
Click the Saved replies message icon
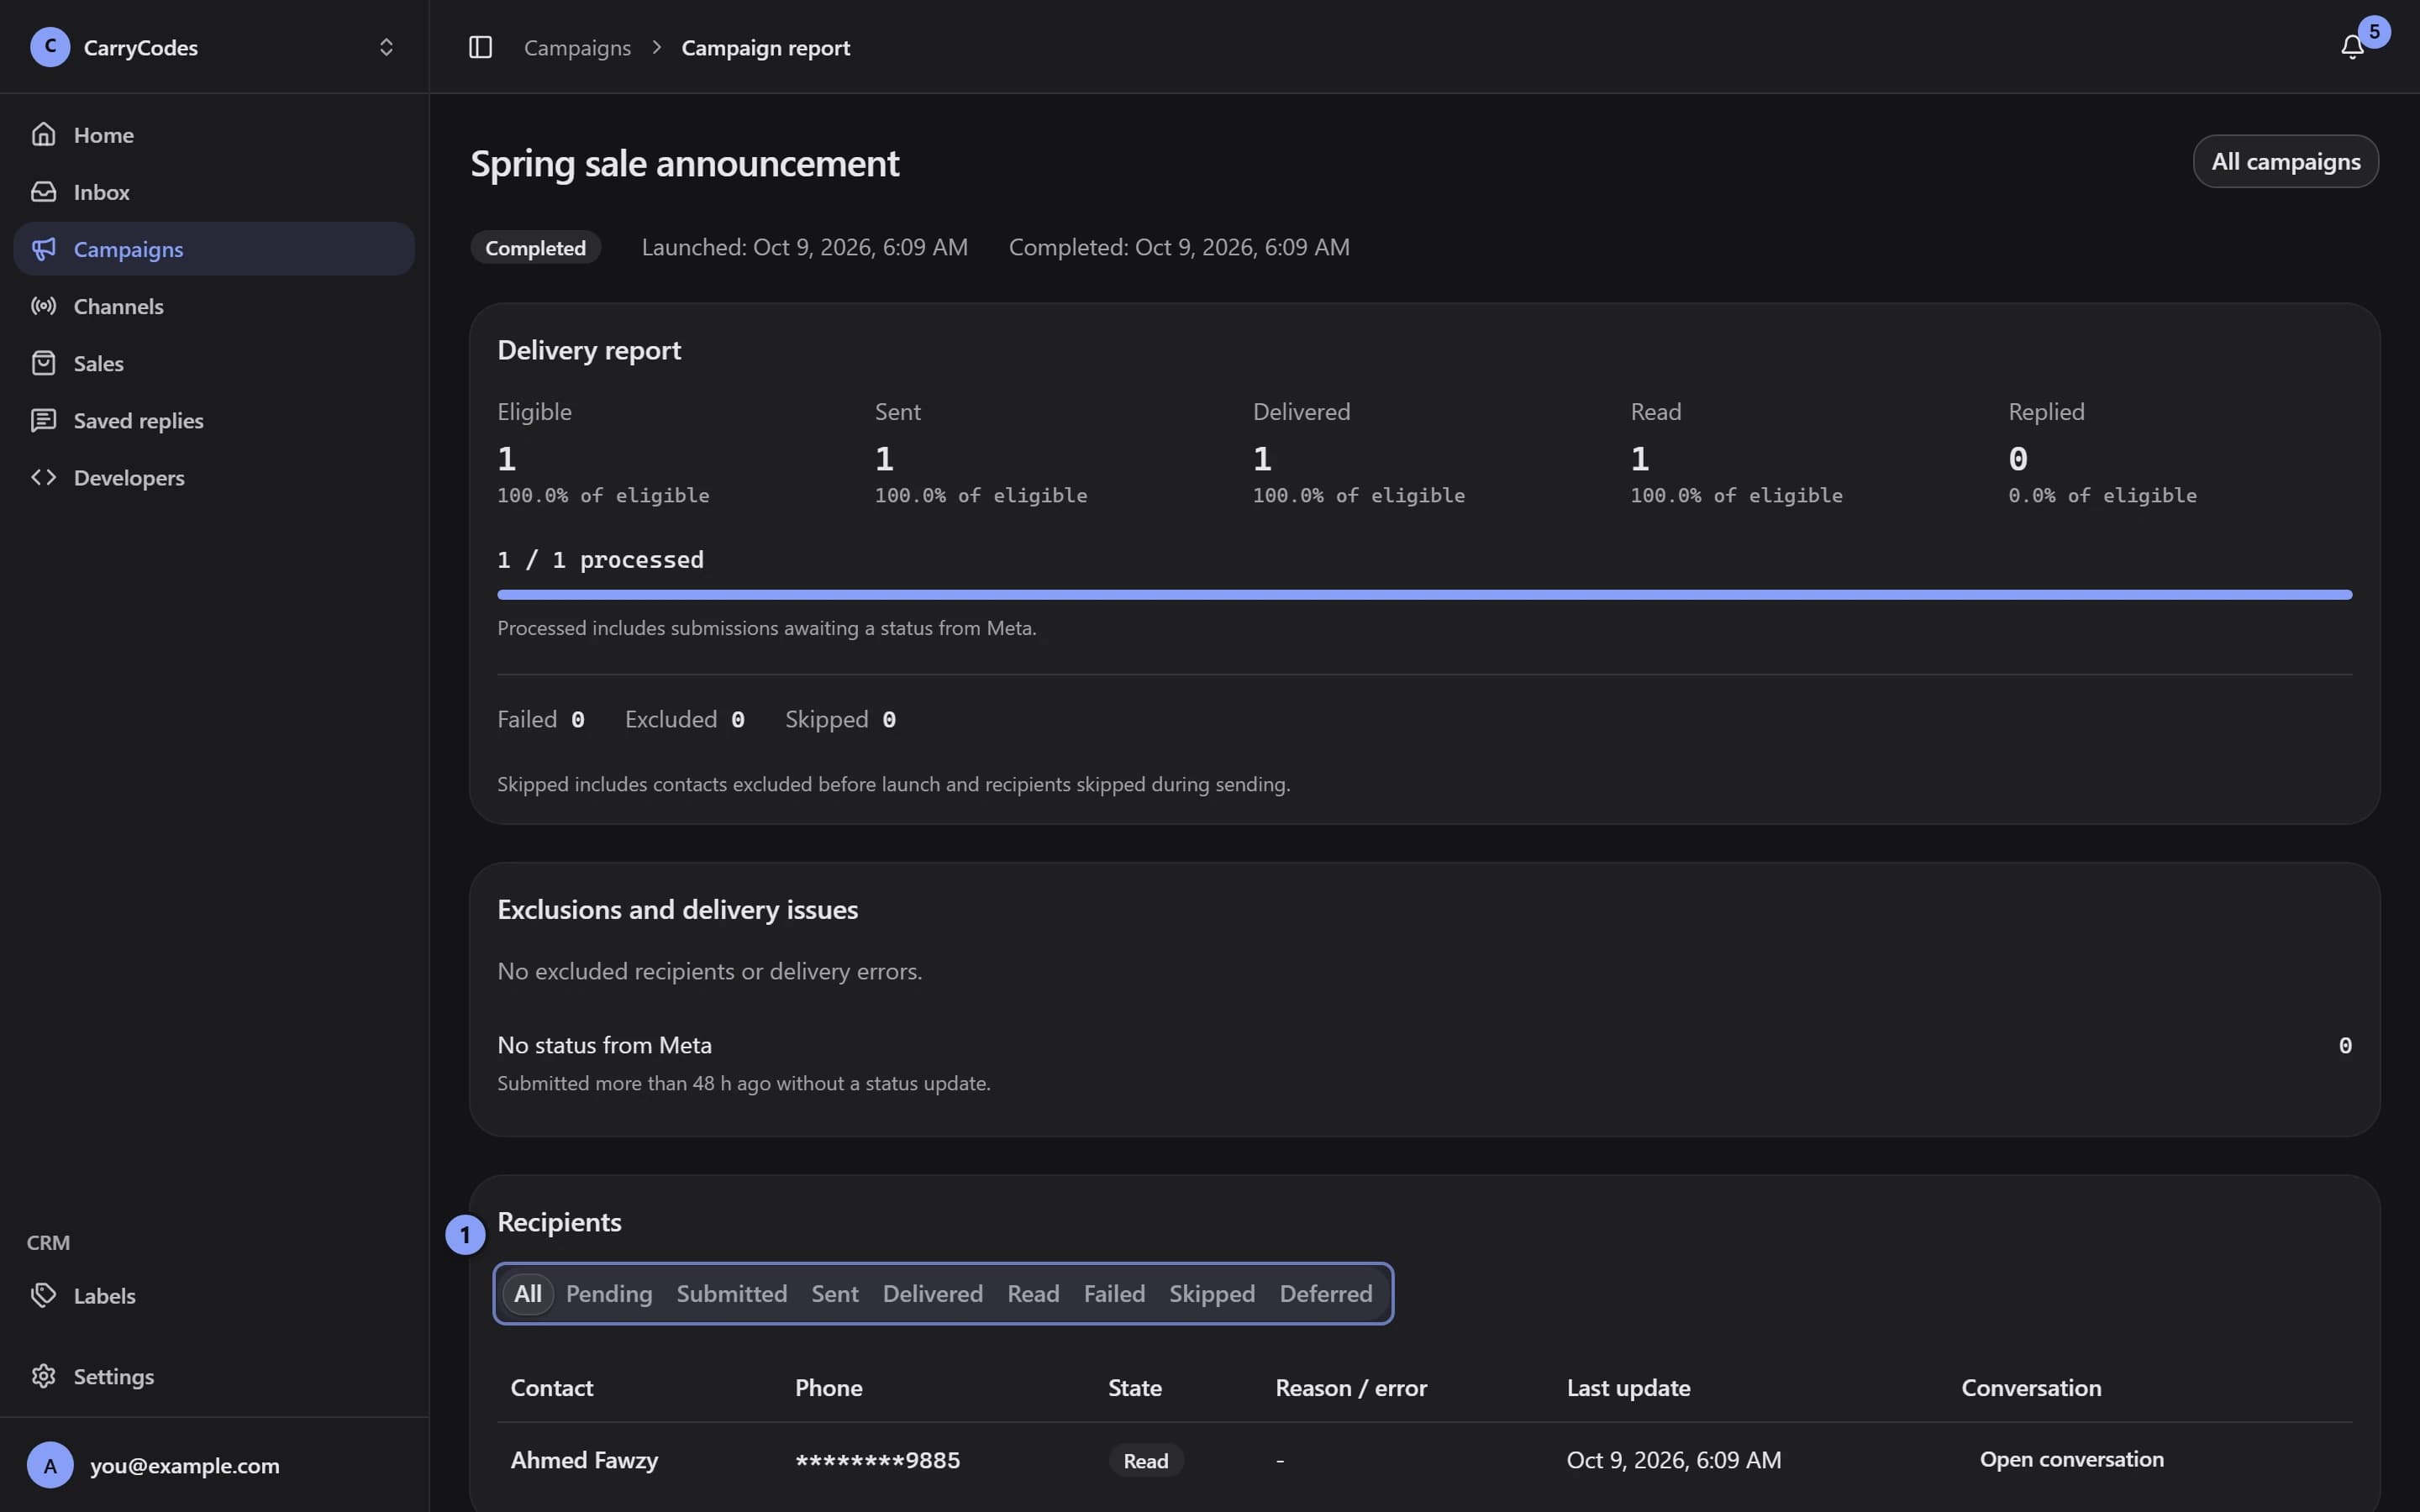click(x=43, y=419)
